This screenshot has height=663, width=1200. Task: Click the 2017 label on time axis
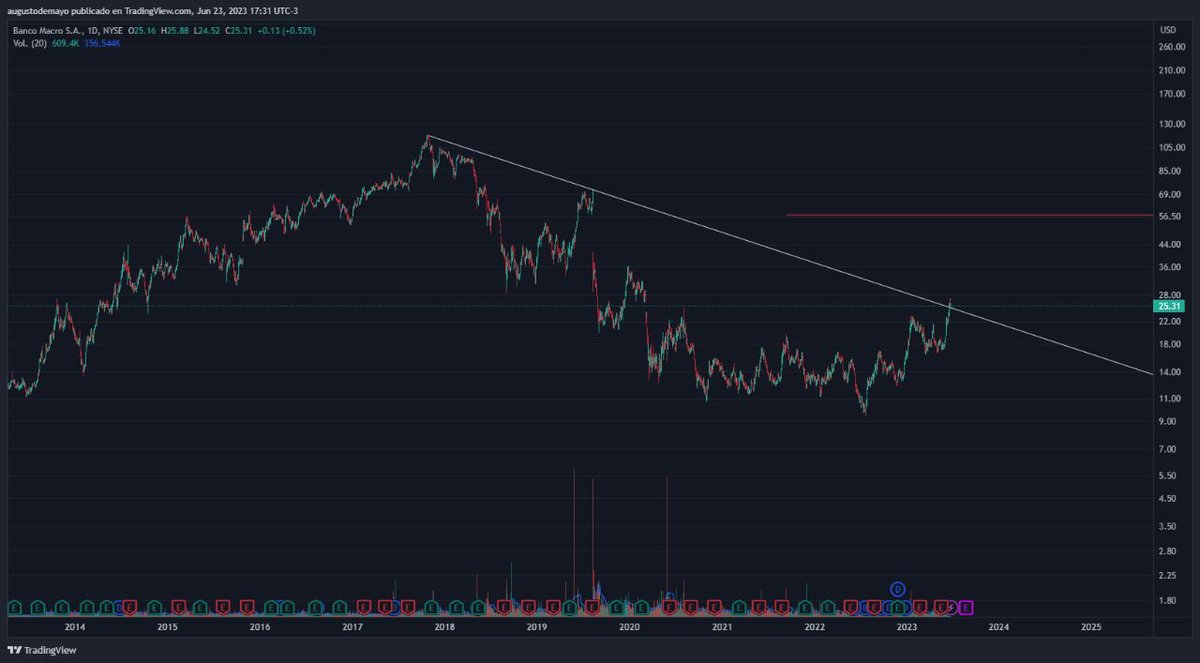pyautogui.click(x=352, y=626)
